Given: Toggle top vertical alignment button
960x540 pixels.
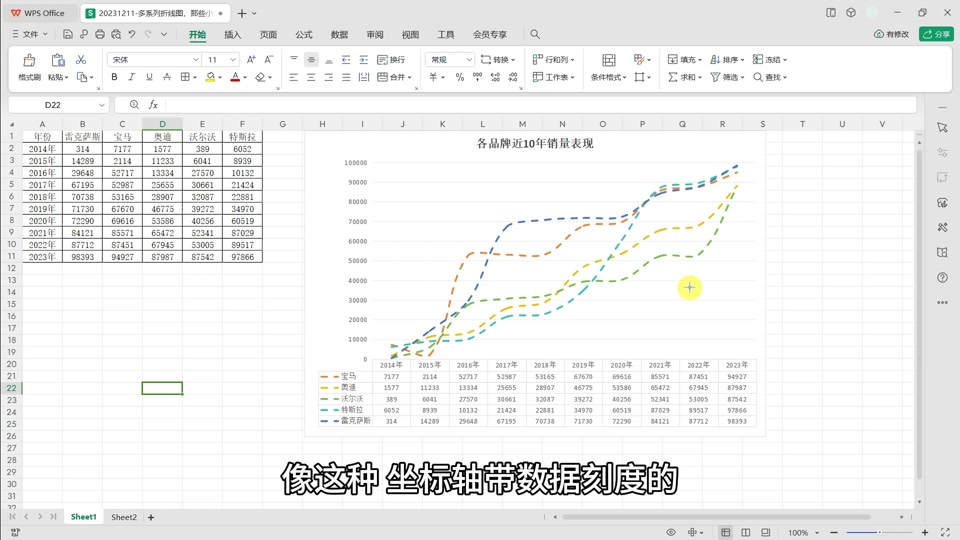Looking at the screenshot, I should coord(294,59).
